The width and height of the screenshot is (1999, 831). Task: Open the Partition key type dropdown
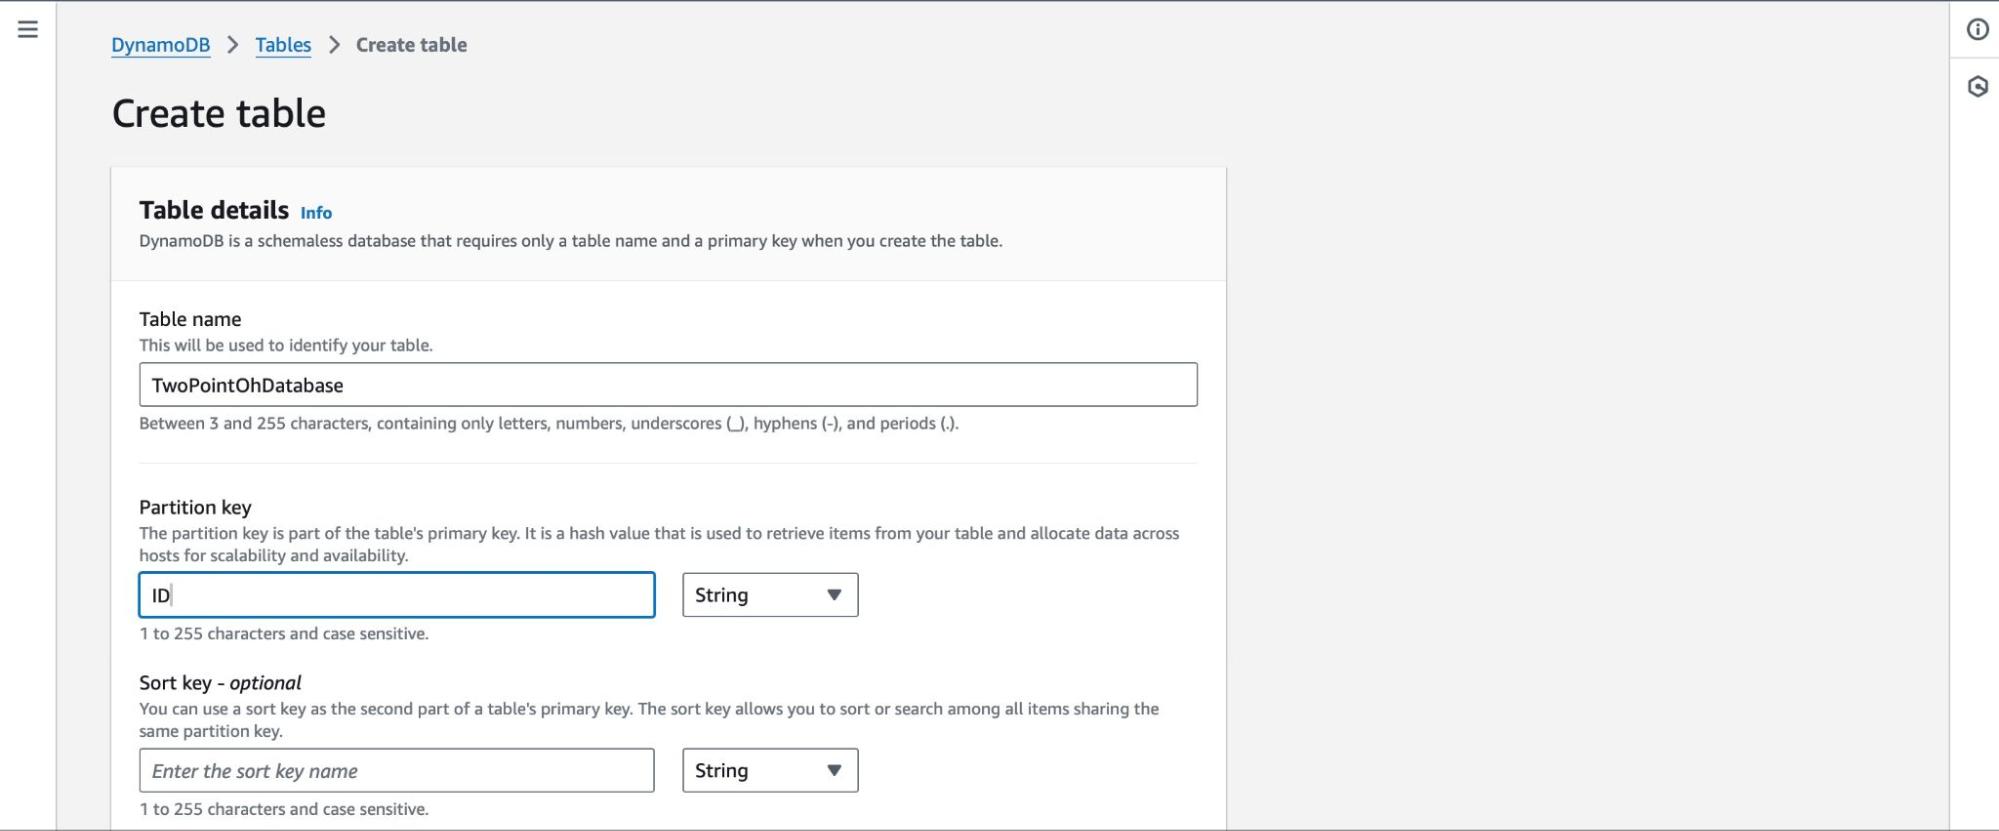pyautogui.click(x=770, y=595)
